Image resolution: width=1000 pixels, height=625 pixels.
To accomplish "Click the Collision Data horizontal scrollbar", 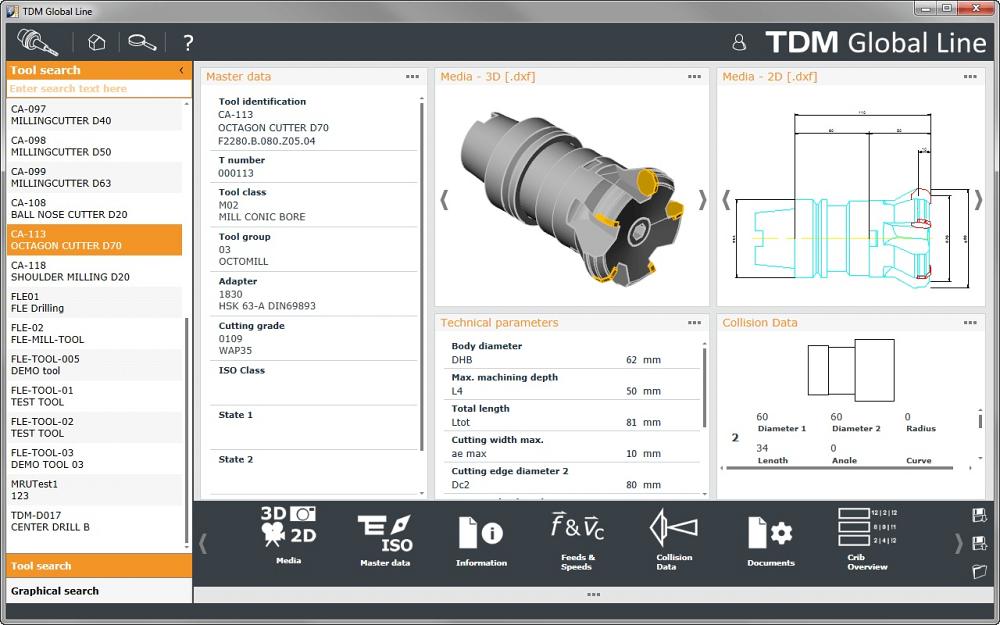I will tap(839, 468).
